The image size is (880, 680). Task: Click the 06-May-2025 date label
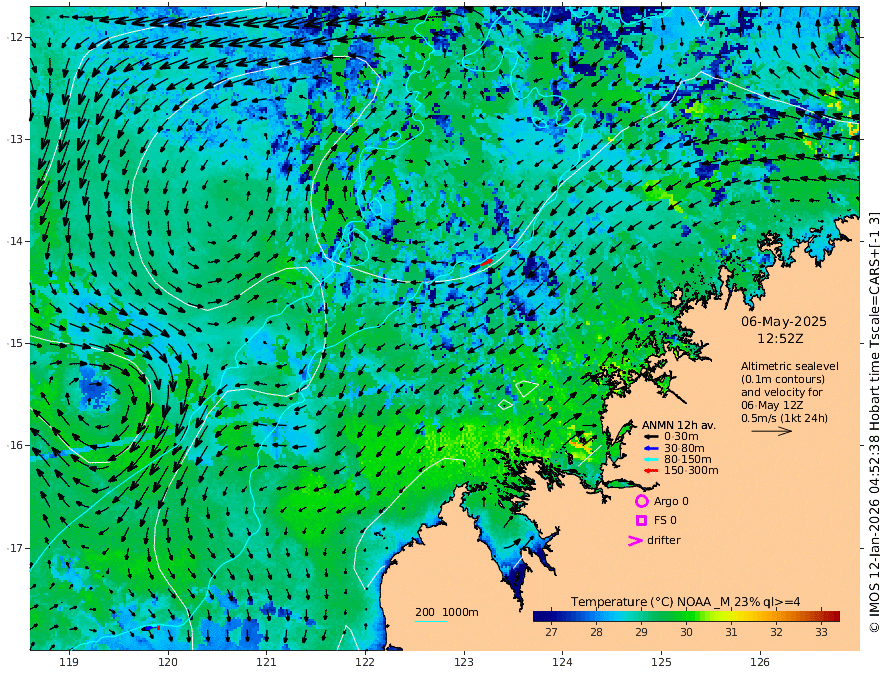[783, 321]
